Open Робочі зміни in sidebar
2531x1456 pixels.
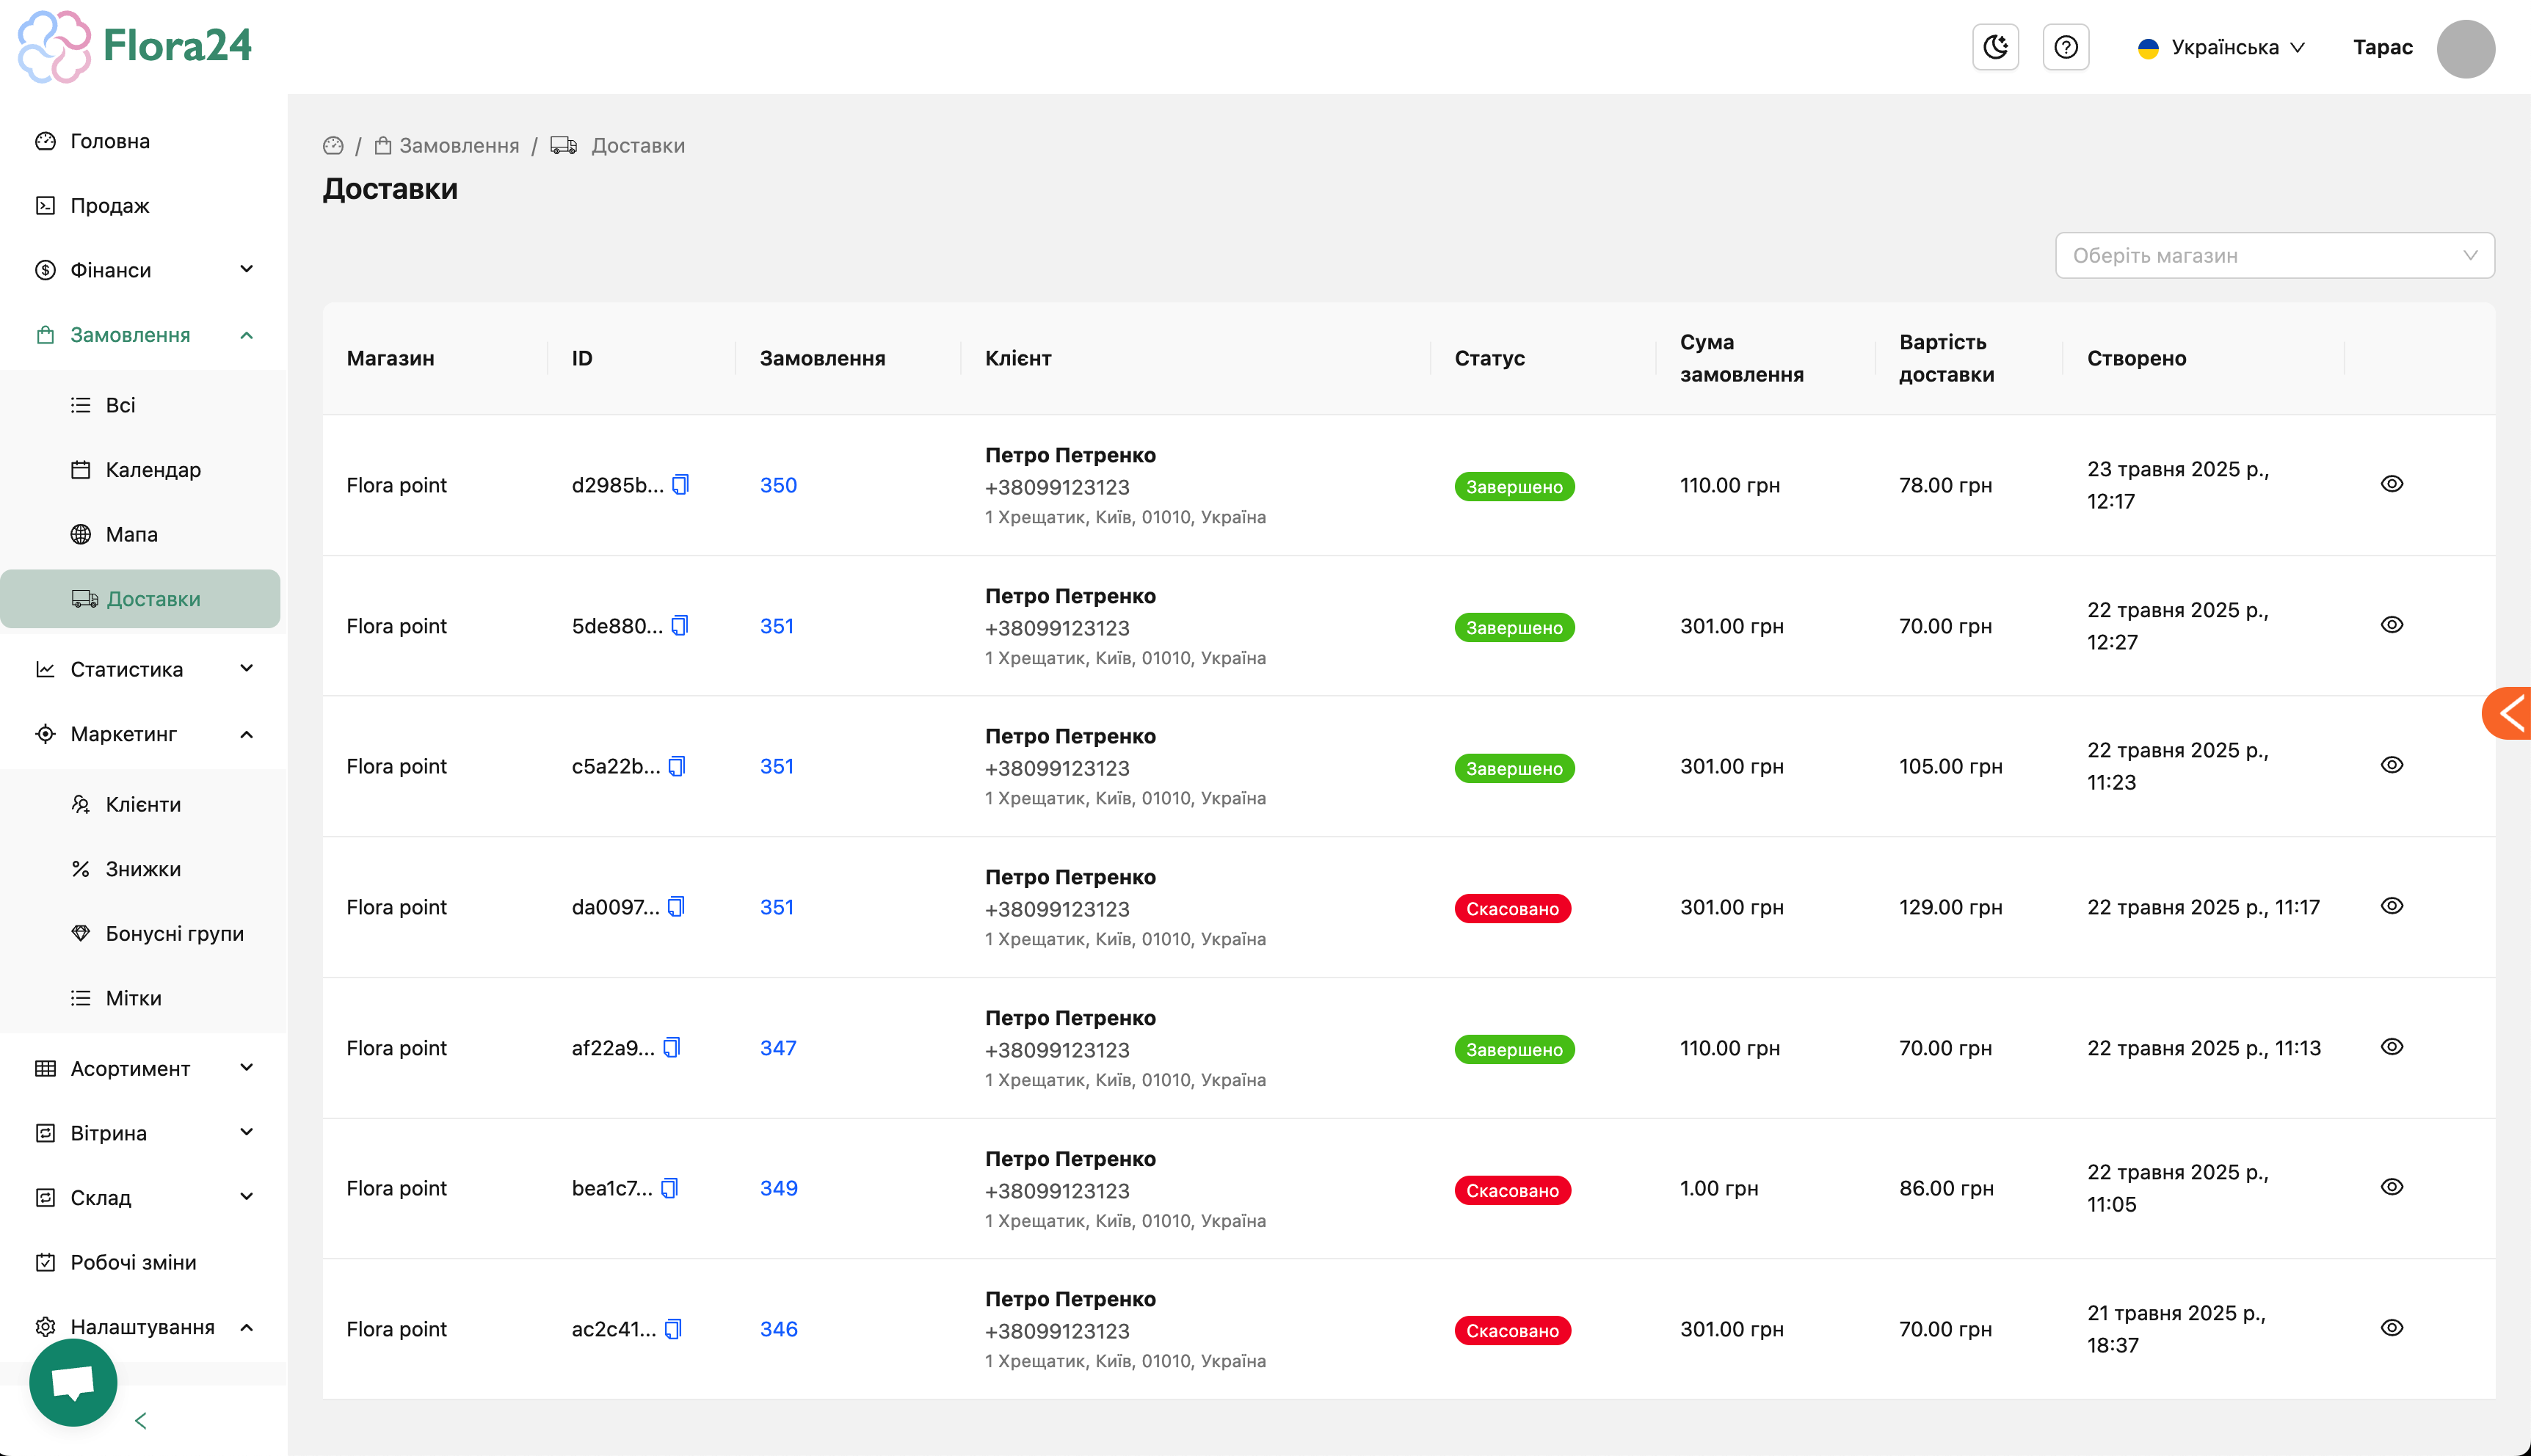click(x=133, y=1262)
